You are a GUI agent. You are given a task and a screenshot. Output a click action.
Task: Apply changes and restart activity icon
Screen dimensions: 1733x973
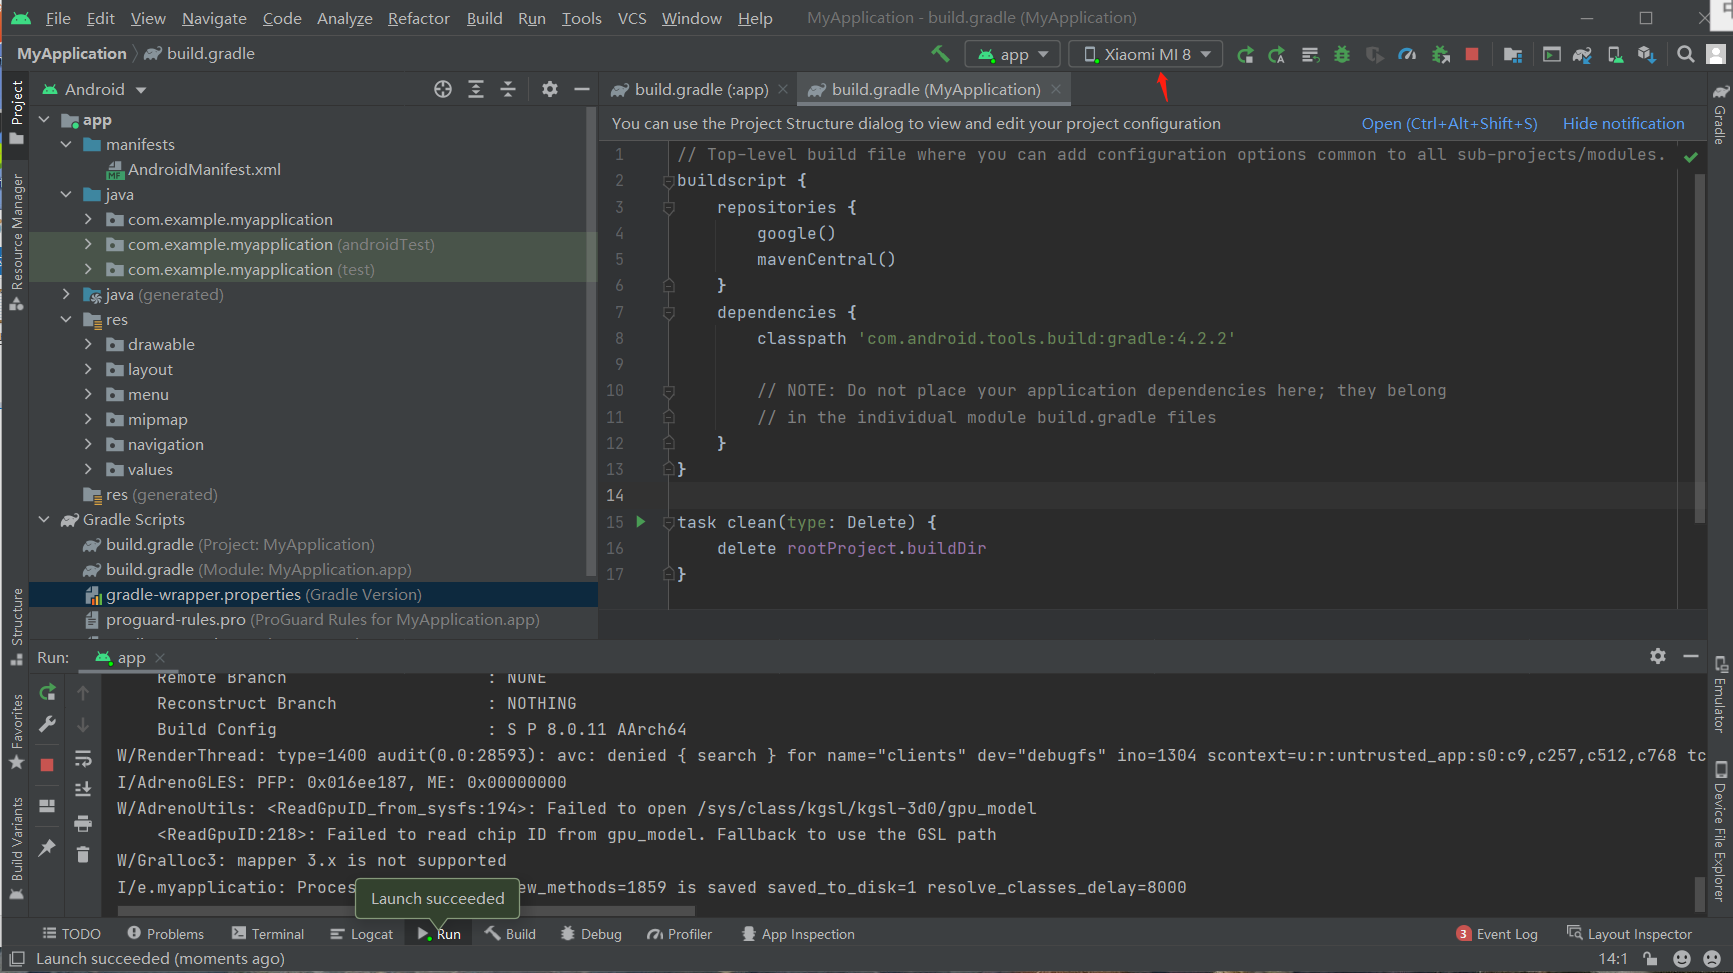pos(1277,54)
